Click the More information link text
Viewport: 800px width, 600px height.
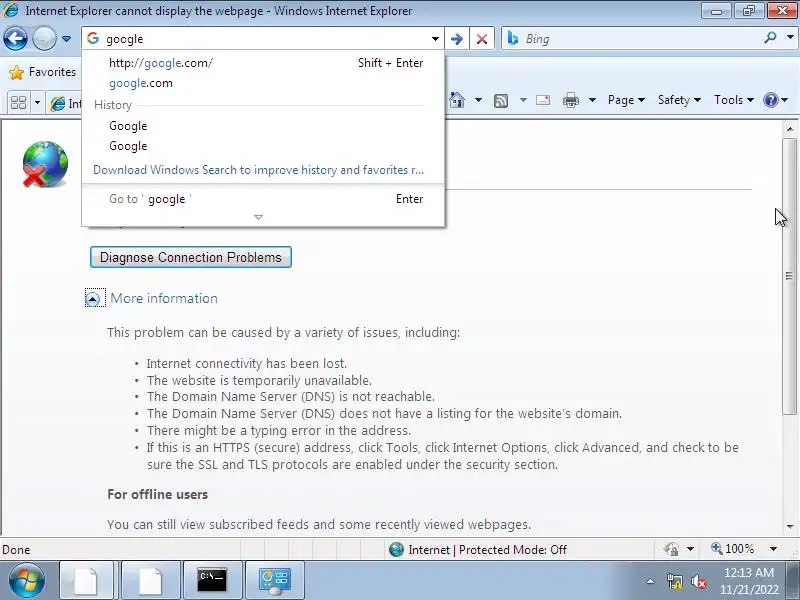(x=164, y=298)
